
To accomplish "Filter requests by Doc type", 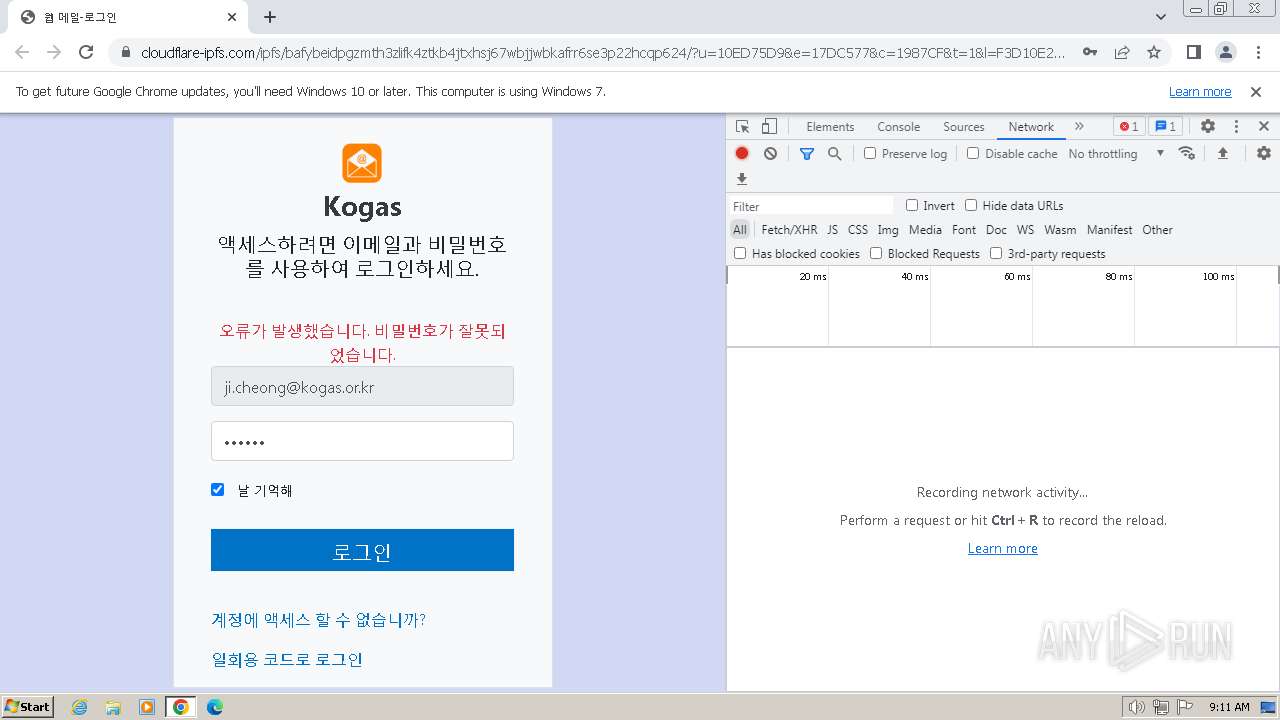I will (x=996, y=229).
